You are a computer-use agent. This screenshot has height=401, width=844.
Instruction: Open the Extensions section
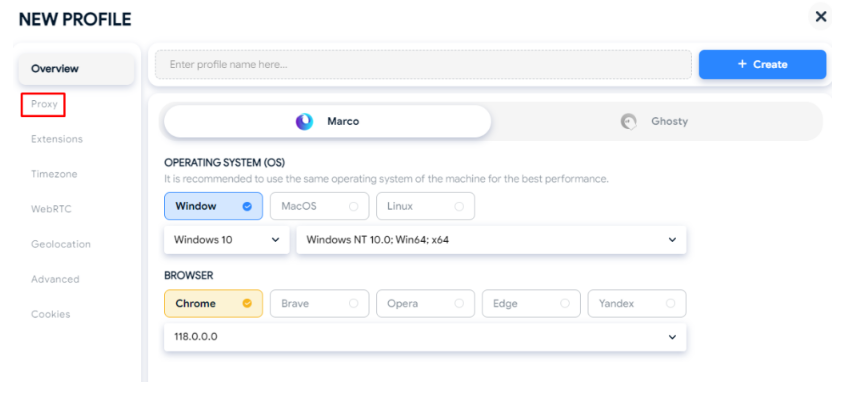coord(57,139)
